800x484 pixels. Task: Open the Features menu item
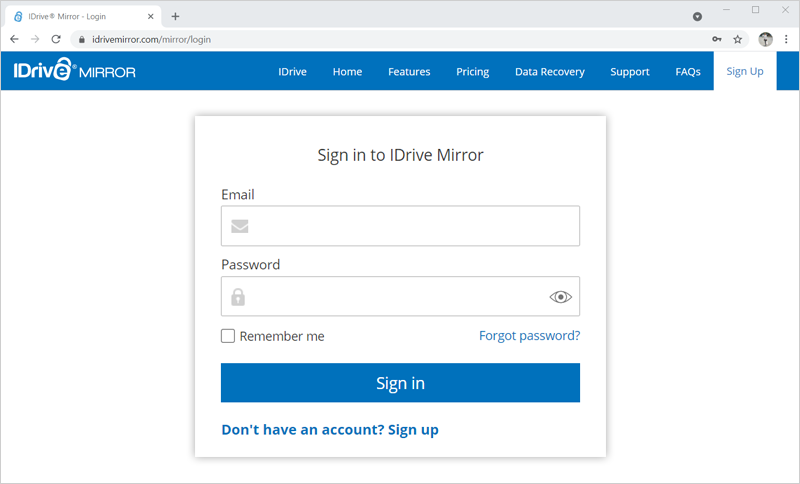coord(409,72)
